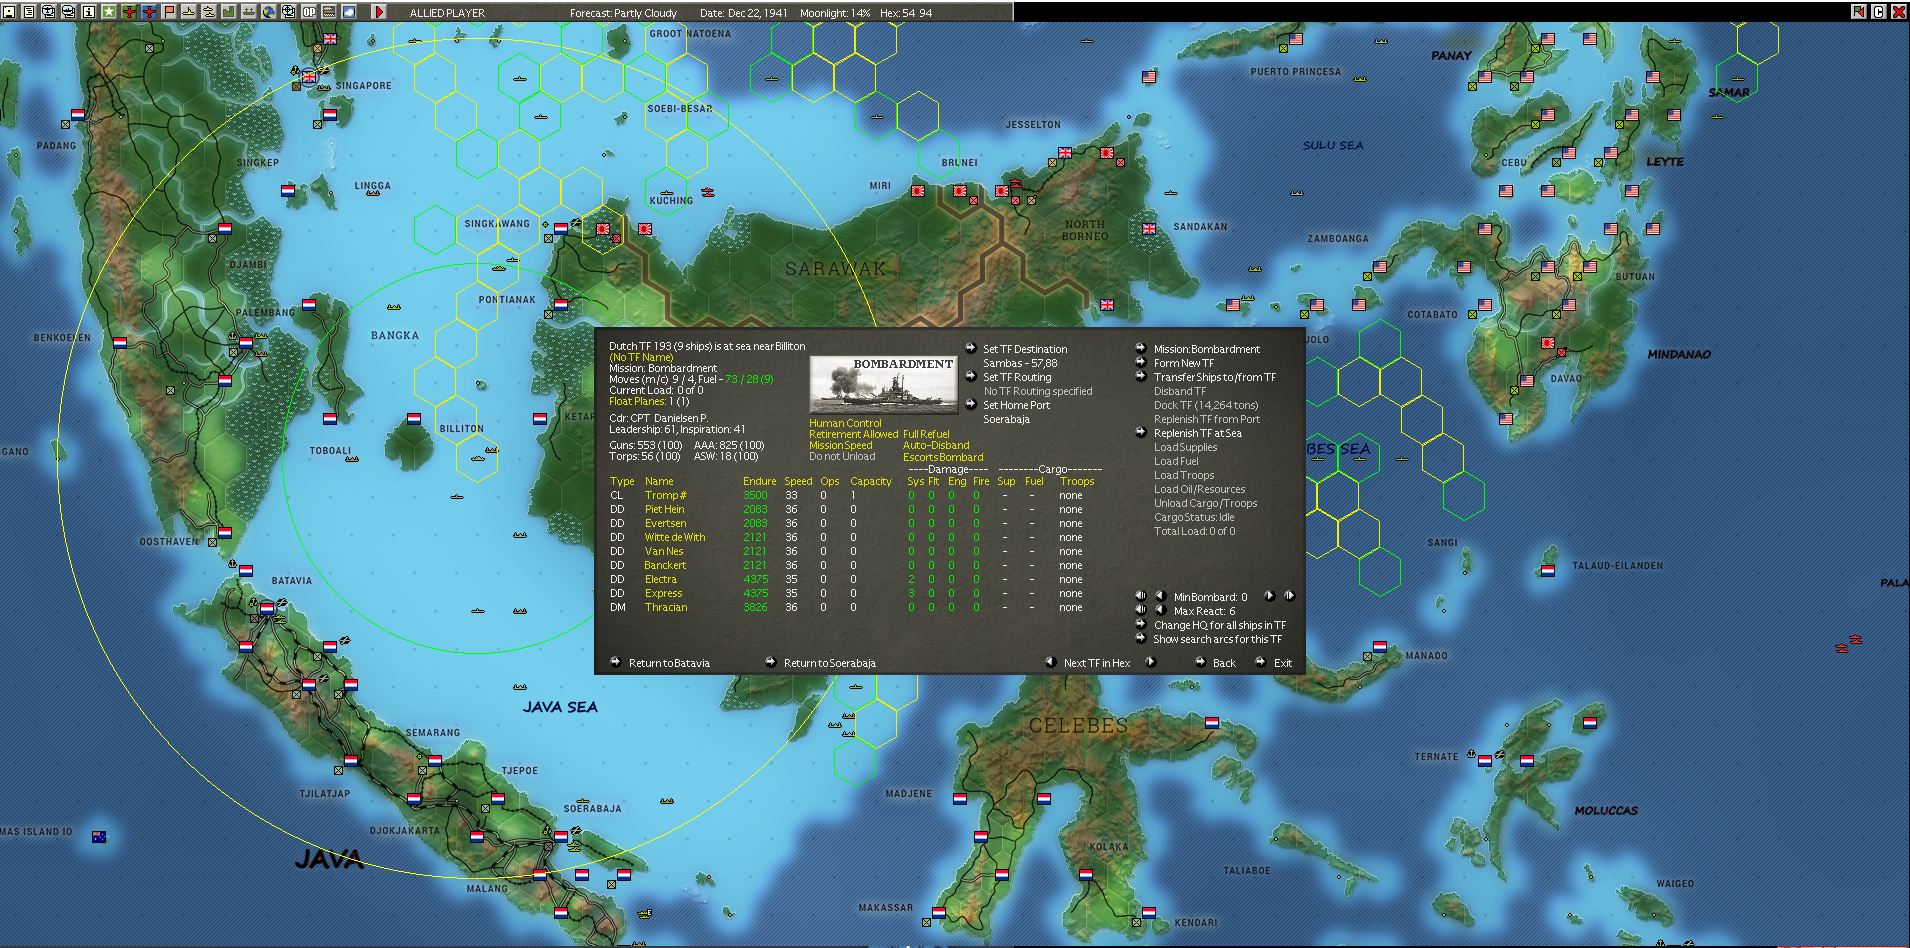Increase Min Bombard with right arrow
The height and width of the screenshot is (948, 1910).
[x=1269, y=596]
